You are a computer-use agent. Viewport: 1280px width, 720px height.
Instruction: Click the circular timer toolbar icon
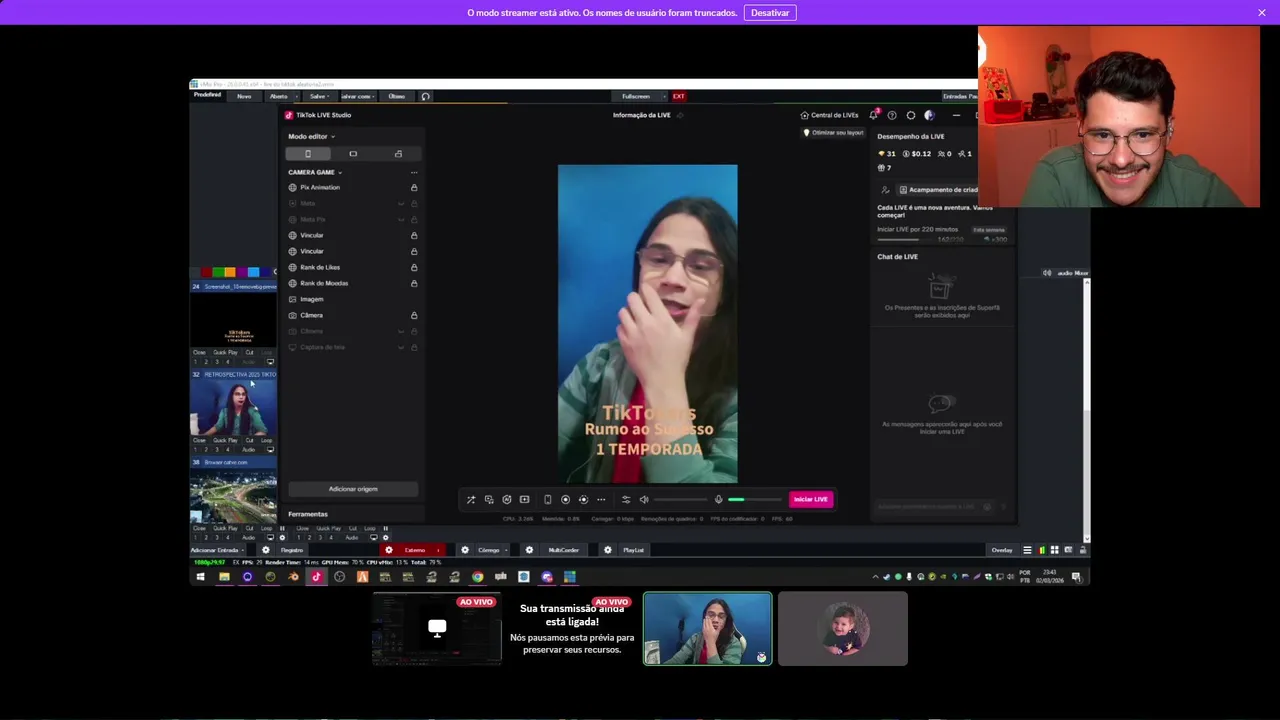pyautogui.click(x=507, y=500)
